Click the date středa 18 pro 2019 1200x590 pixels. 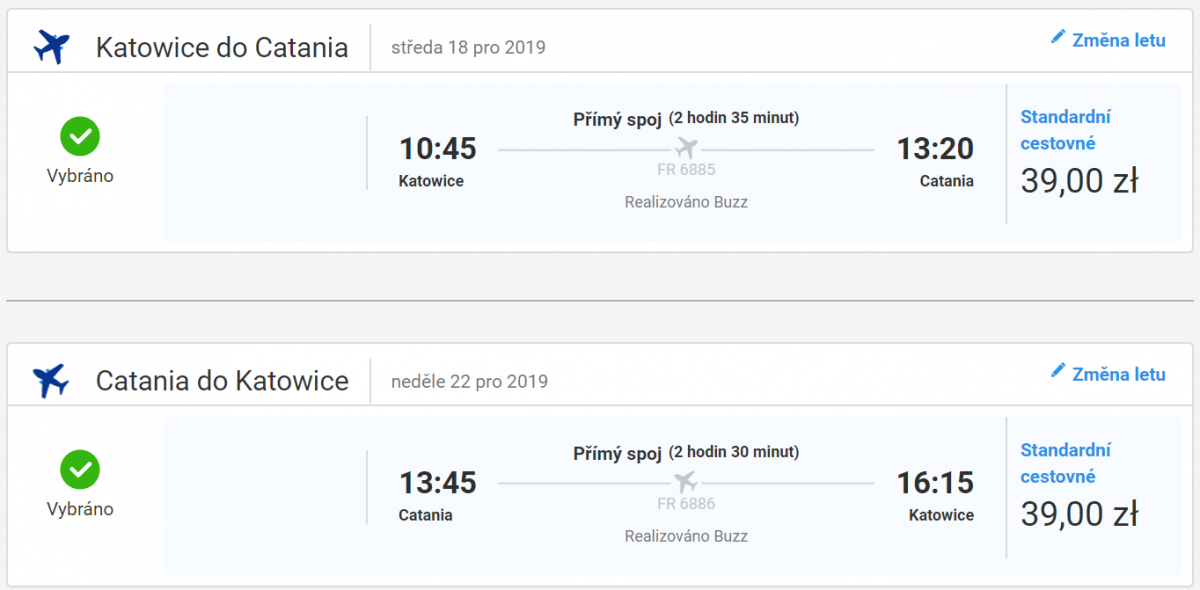pyautogui.click(x=468, y=47)
